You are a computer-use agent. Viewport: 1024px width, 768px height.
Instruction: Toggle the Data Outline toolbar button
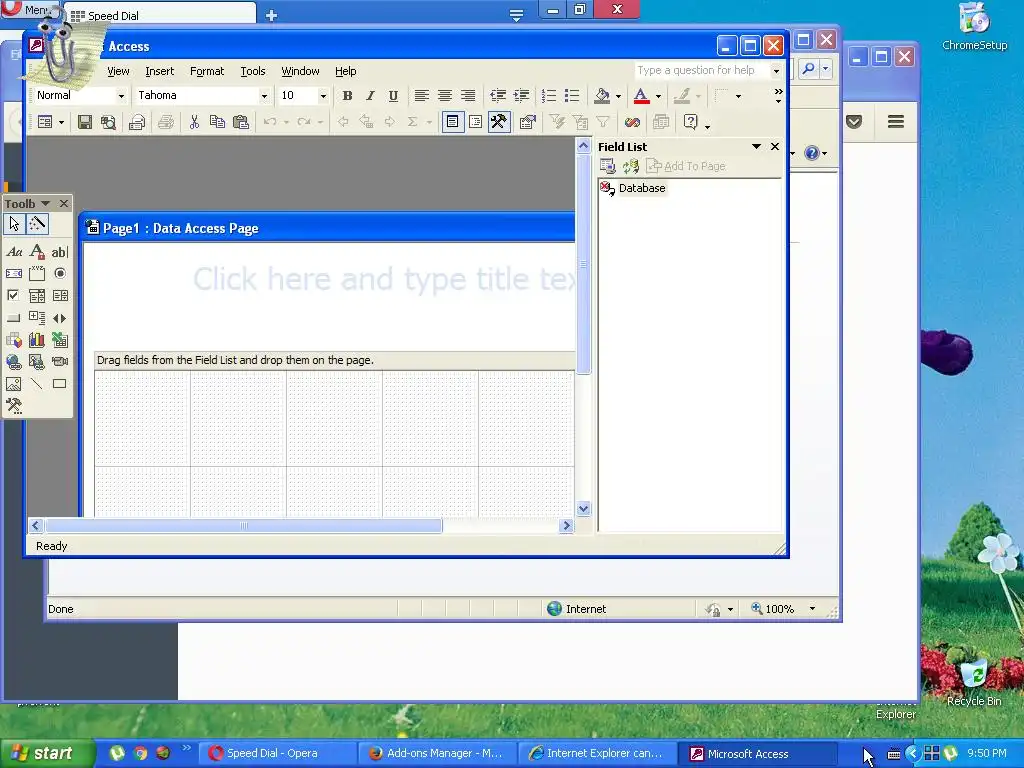click(x=475, y=122)
